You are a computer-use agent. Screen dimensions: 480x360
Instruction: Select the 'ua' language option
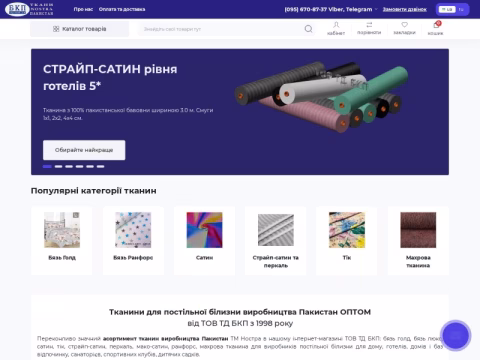pos(447,9)
